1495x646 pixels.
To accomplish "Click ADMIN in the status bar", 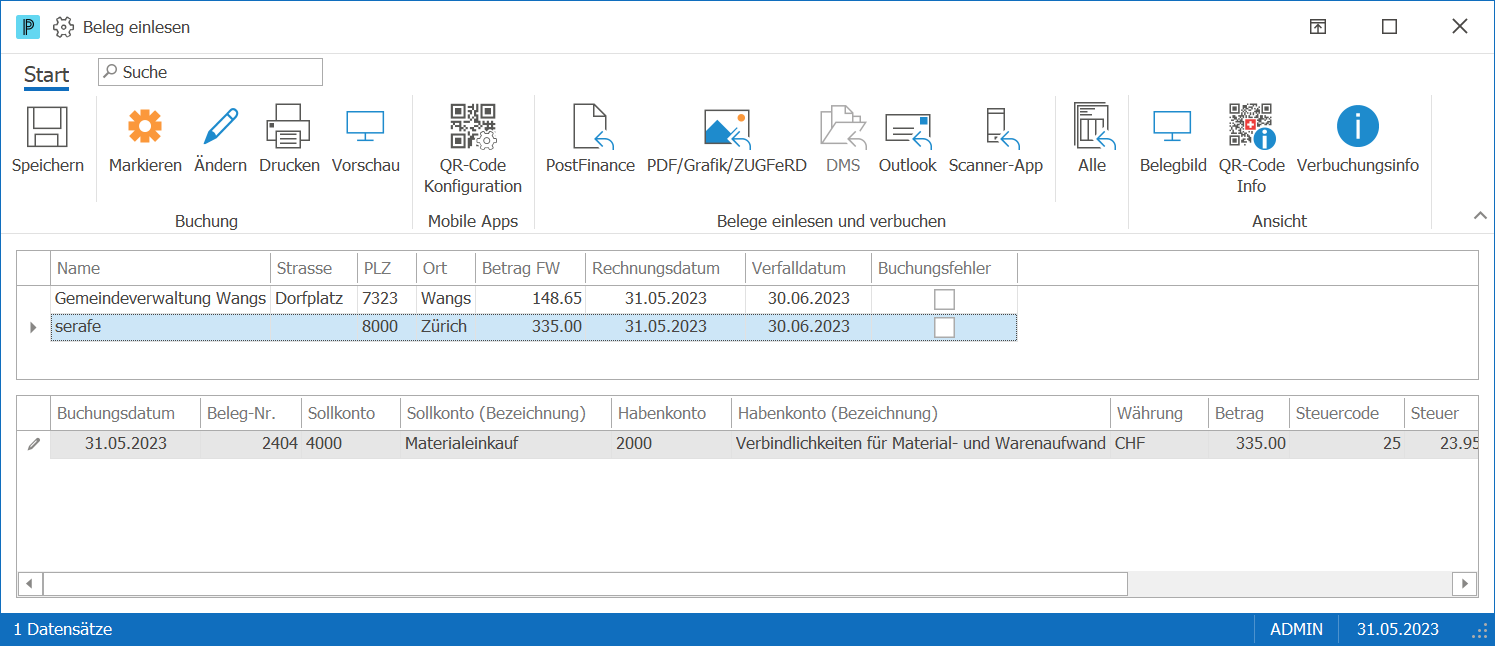I will tap(1296, 629).
